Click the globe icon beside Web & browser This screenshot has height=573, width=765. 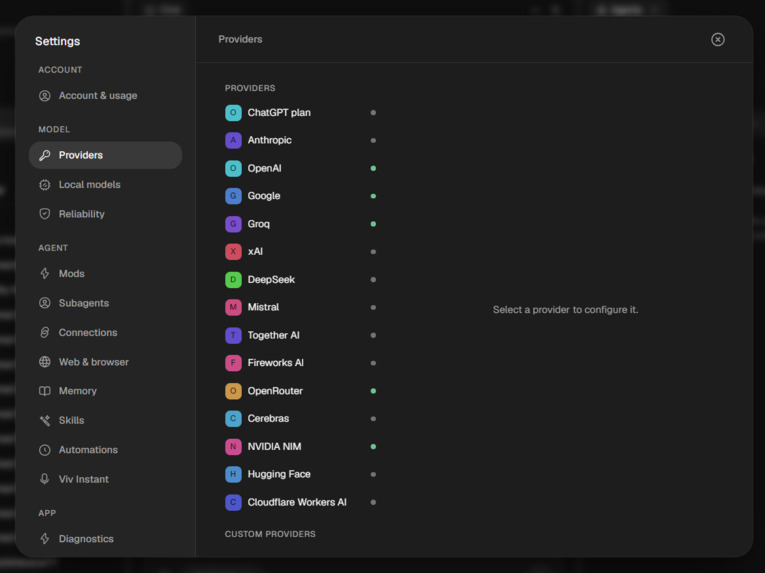45,362
